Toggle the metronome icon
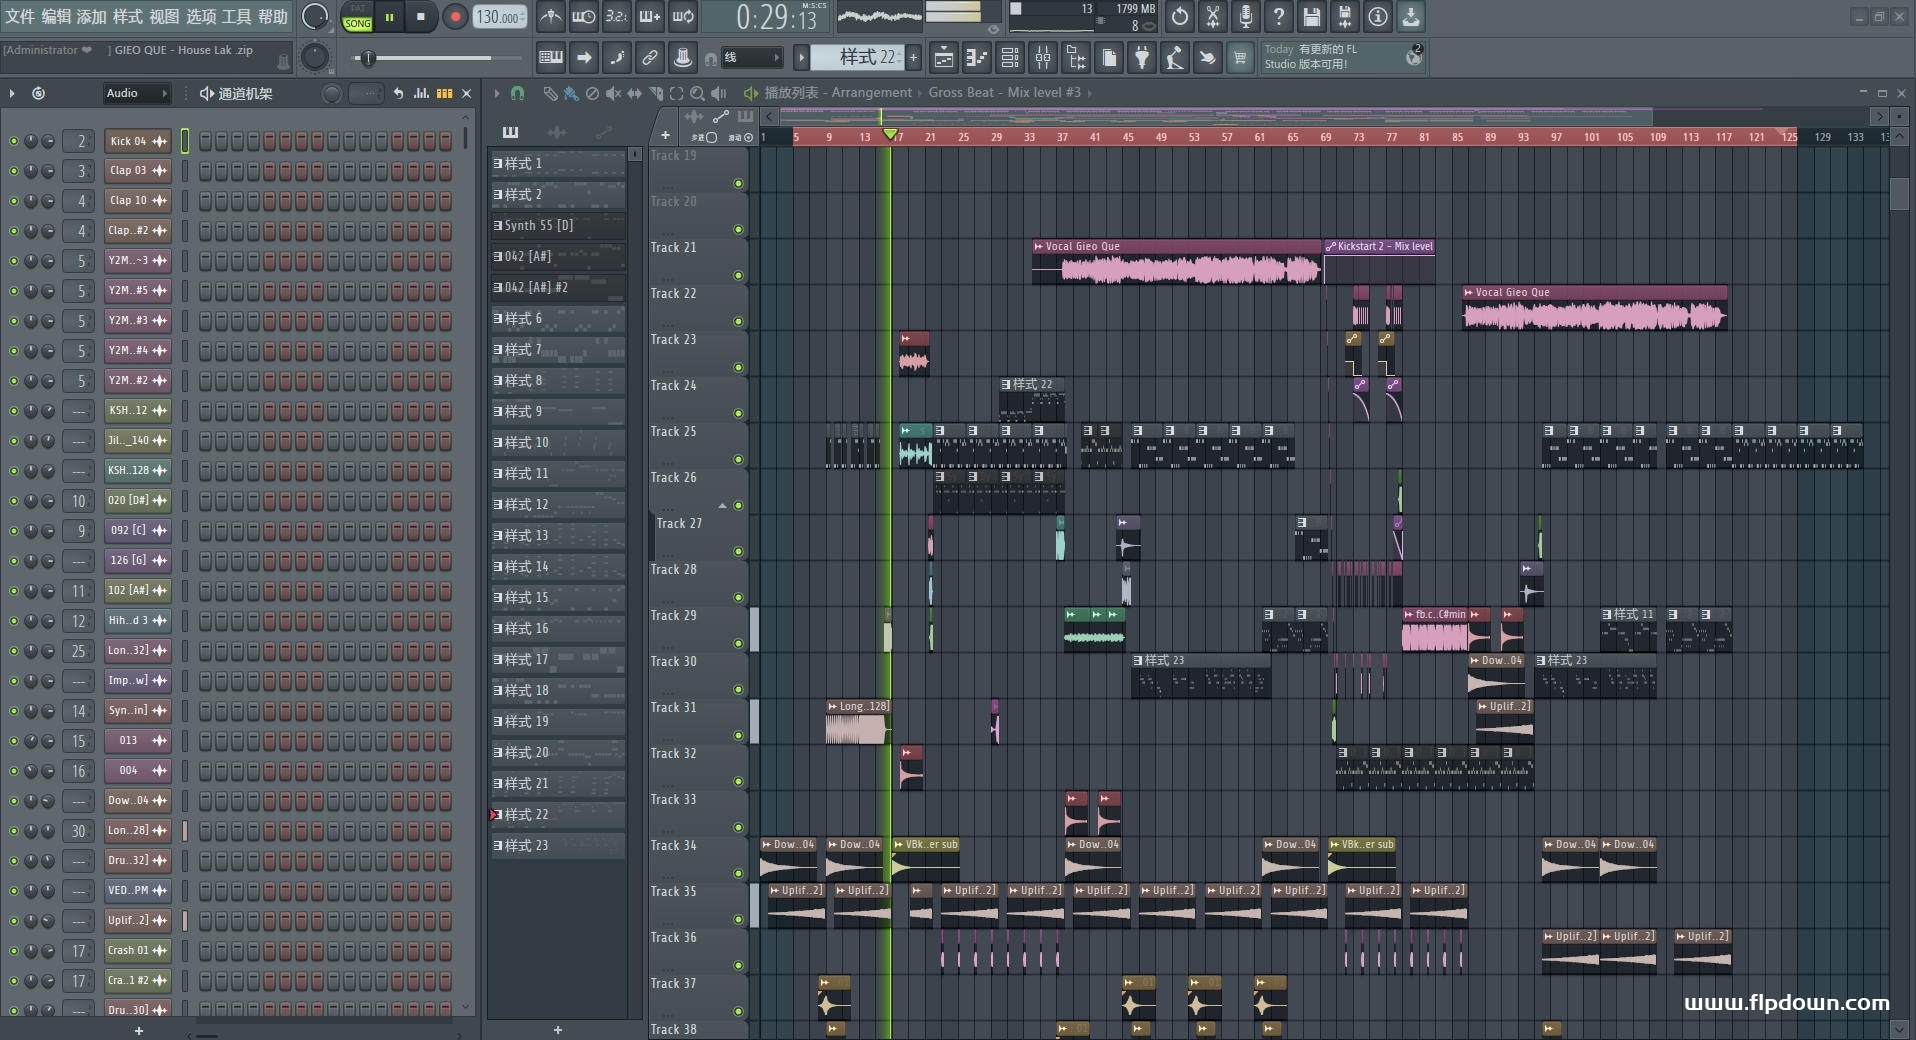This screenshot has width=1916, height=1040. coord(551,17)
